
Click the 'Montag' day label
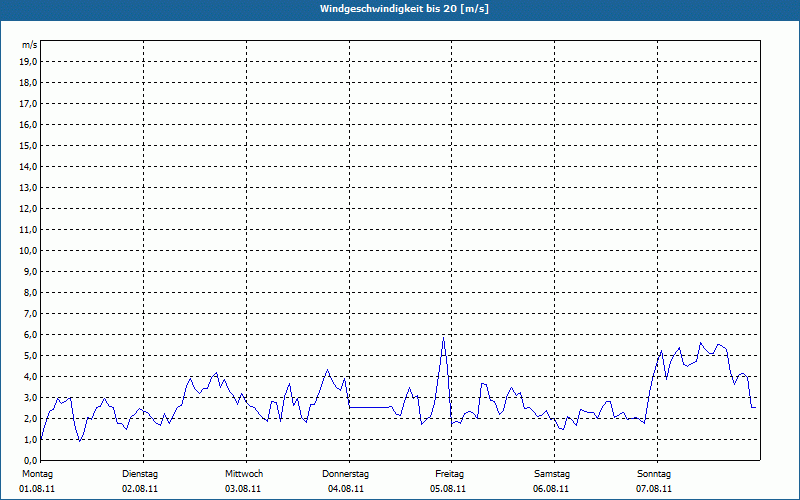point(37,474)
